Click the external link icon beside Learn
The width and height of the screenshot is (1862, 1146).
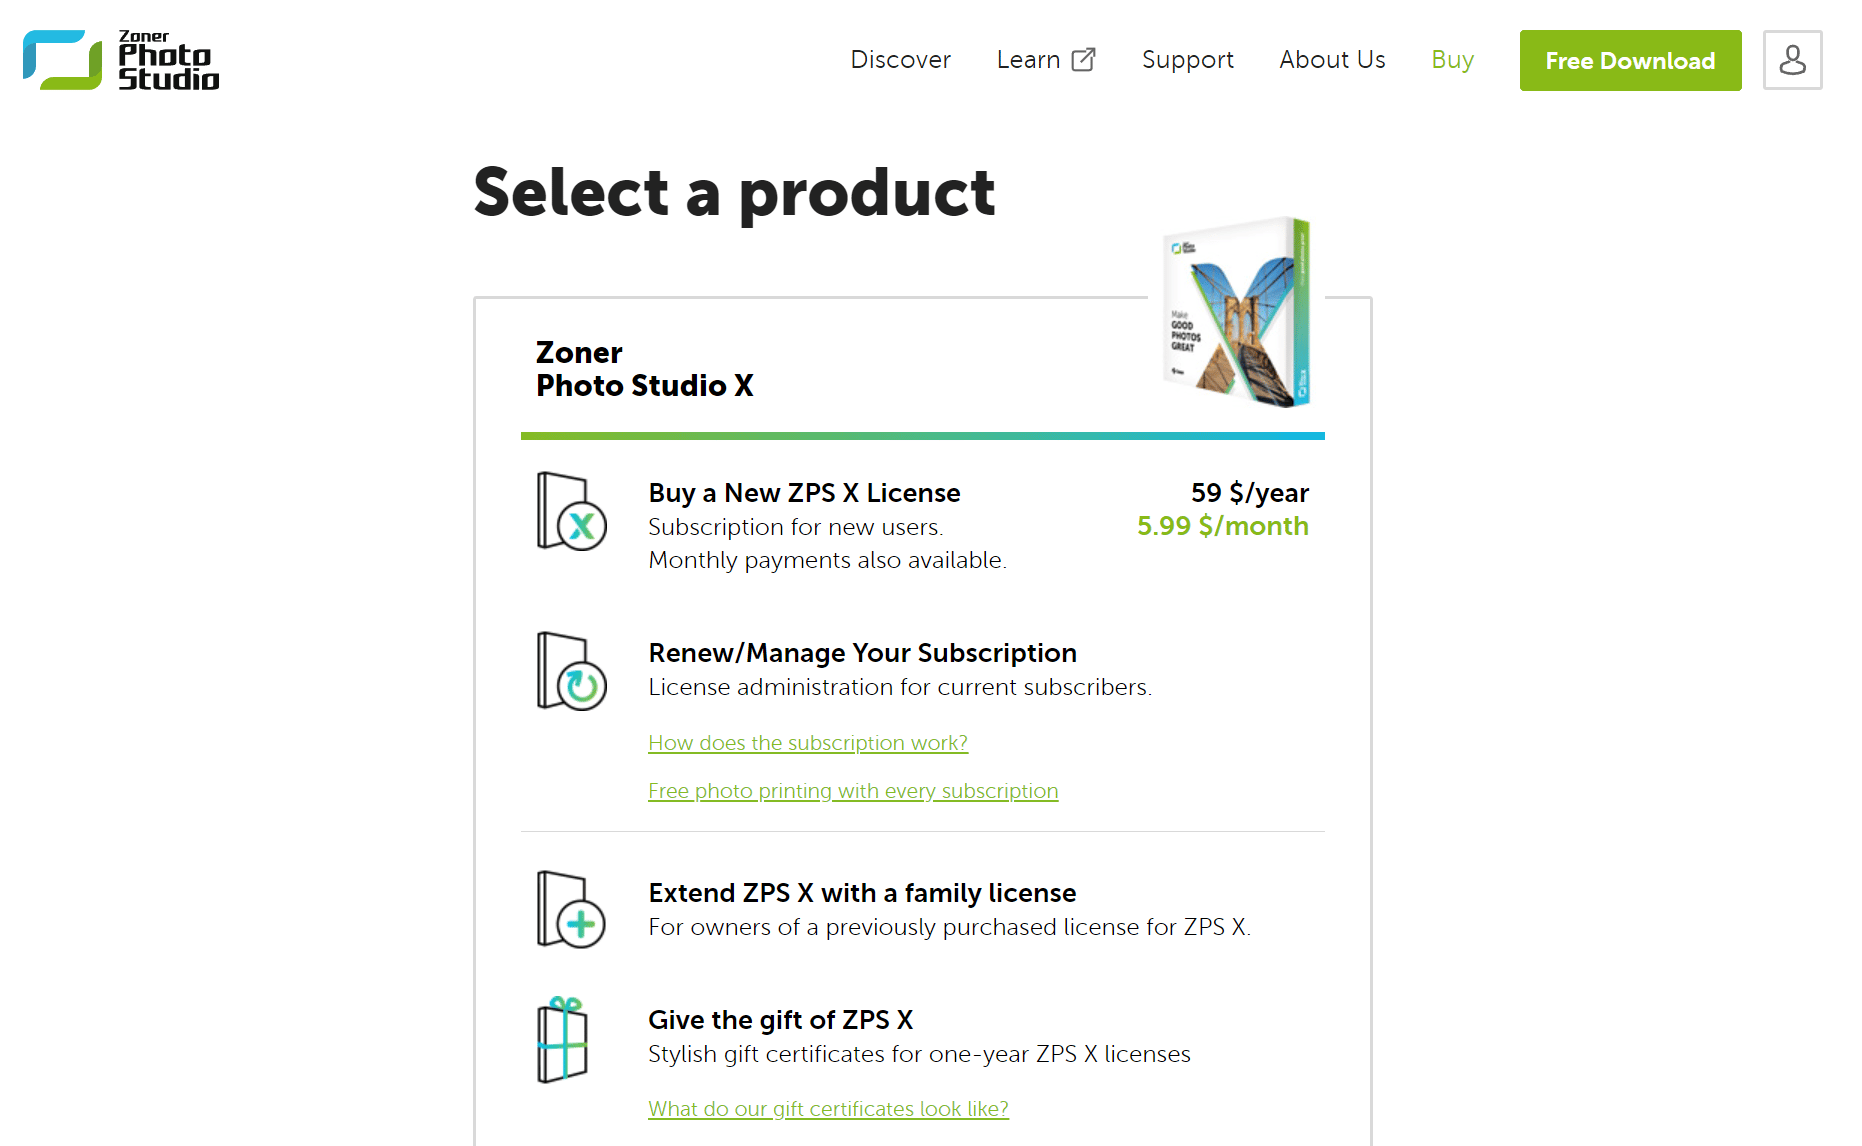[1083, 60]
